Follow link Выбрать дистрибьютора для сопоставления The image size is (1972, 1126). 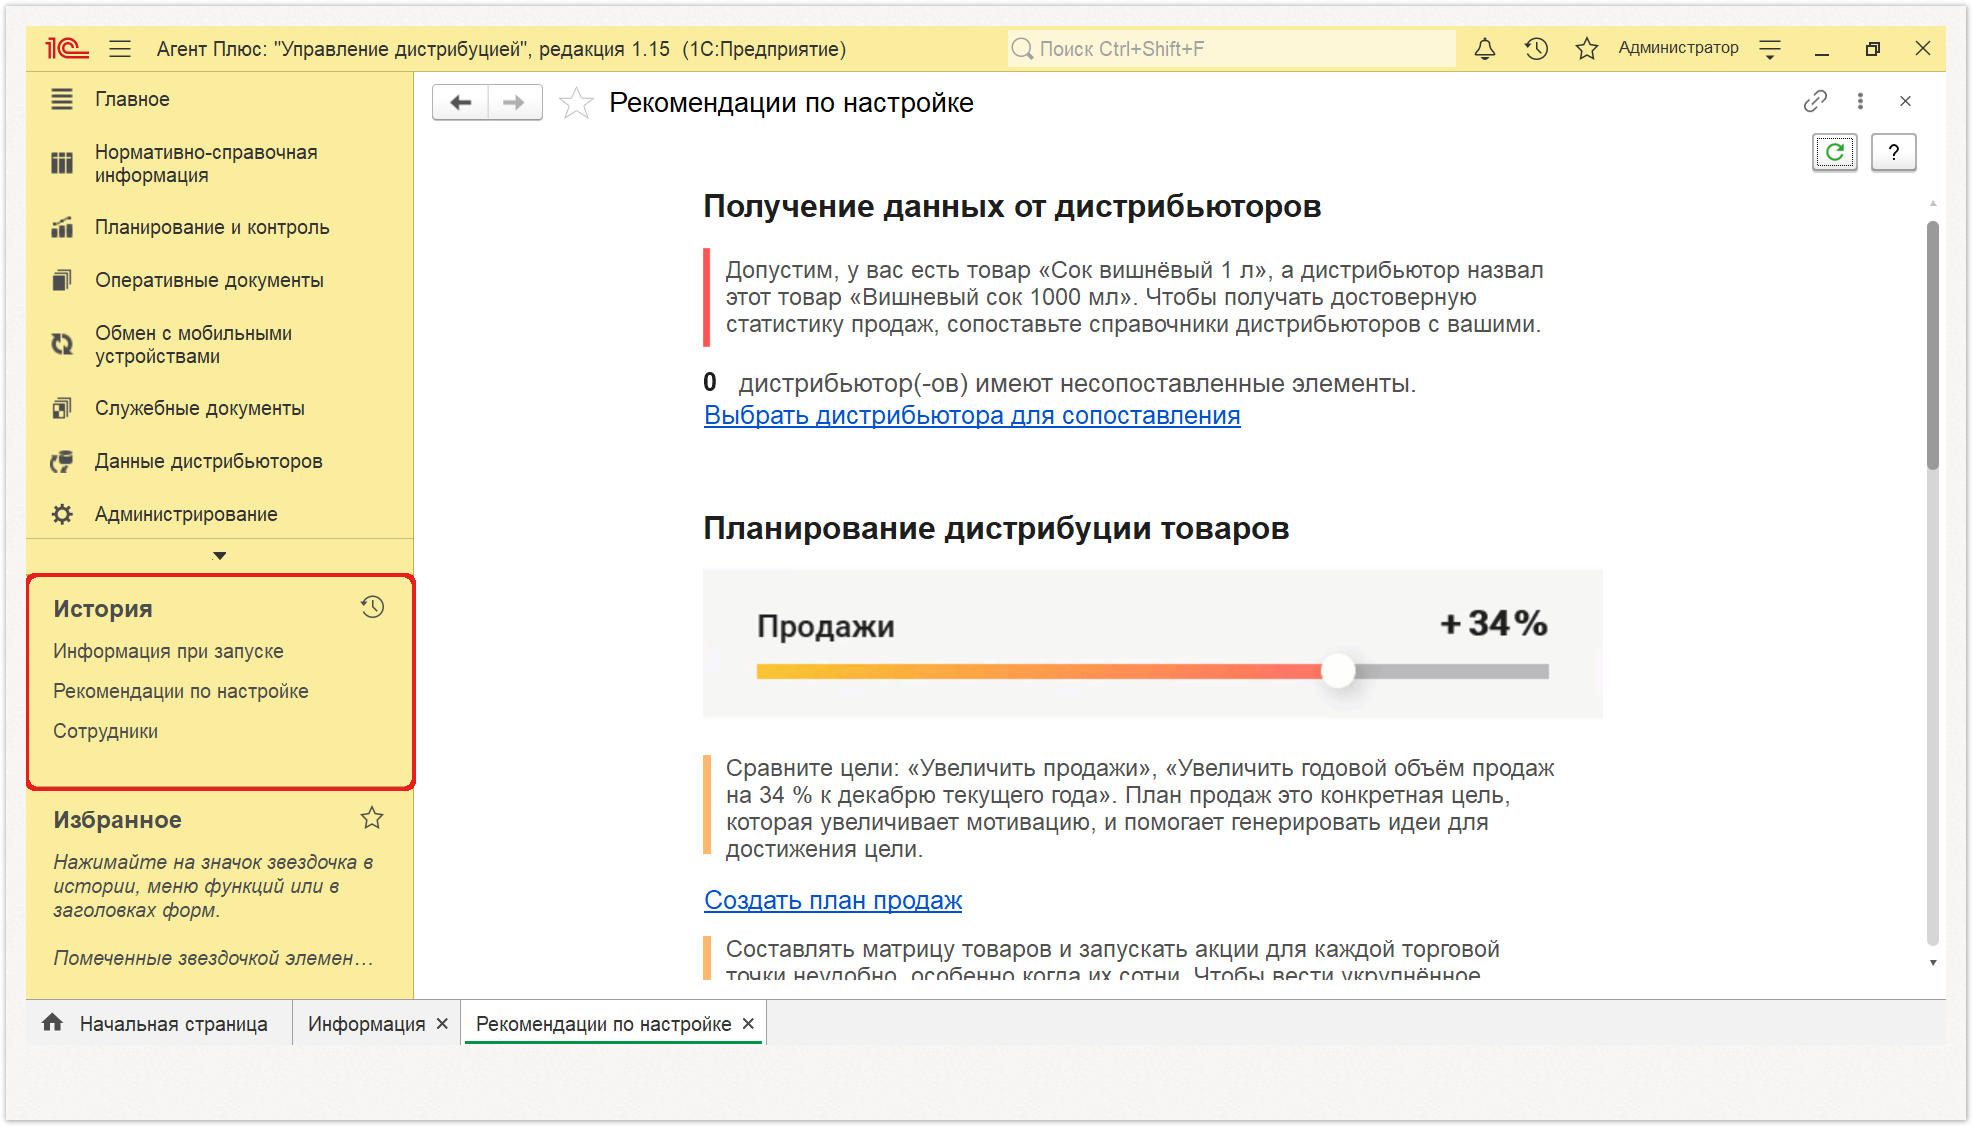(972, 415)
